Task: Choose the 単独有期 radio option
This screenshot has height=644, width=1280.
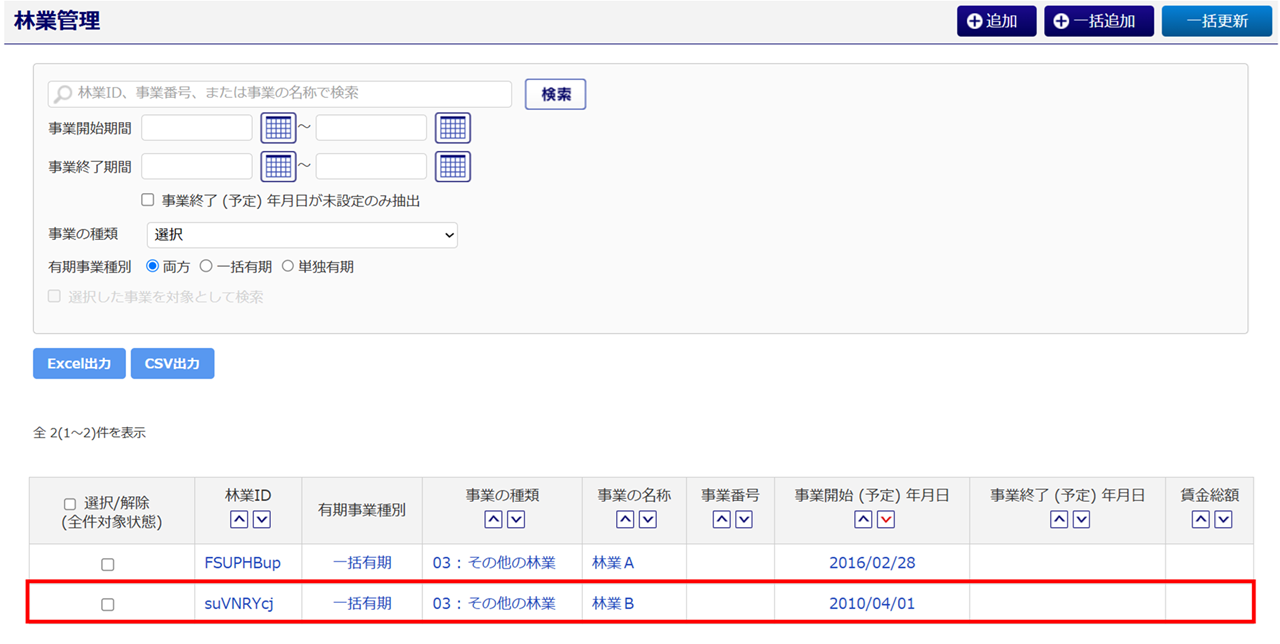Action: pyautogui.click(x=288, y=267)
